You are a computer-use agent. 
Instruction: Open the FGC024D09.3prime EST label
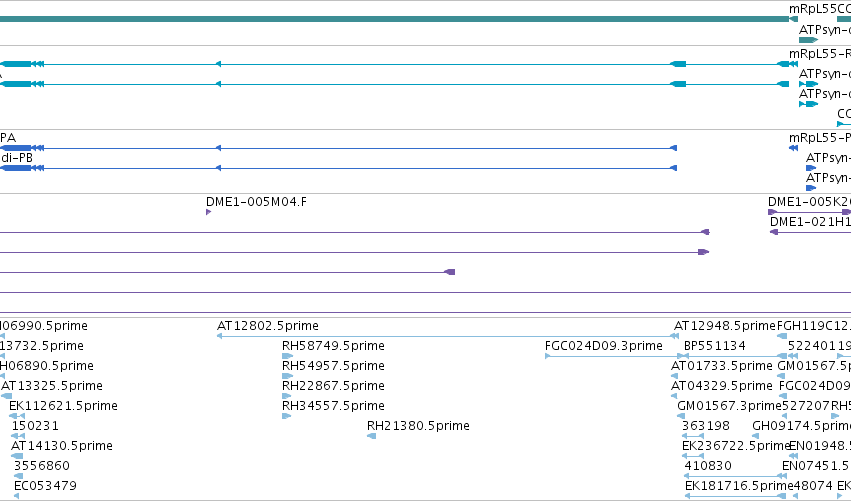click(x=604, y=346)
